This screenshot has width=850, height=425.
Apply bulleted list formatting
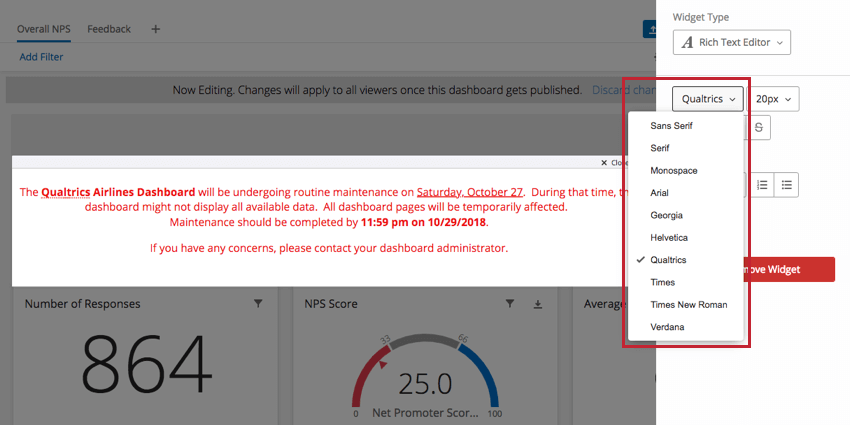(787, 185)
